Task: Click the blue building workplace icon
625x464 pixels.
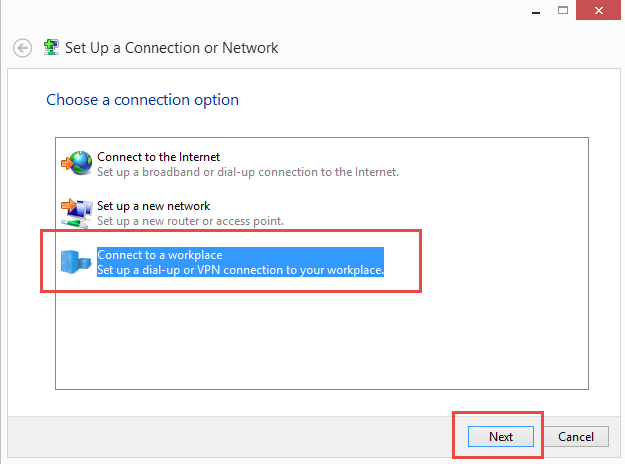Action: 76,262
